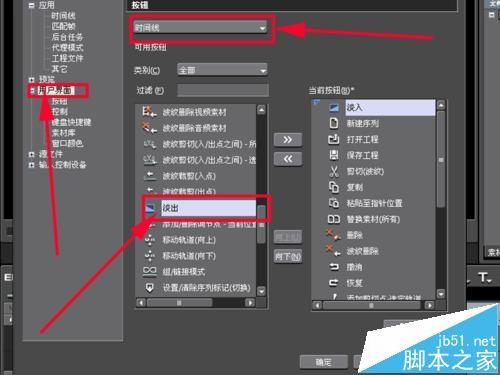The image size is (500, 375).
Task: Select 键盘快捷键 in settings tree
Action: point(71,122)
